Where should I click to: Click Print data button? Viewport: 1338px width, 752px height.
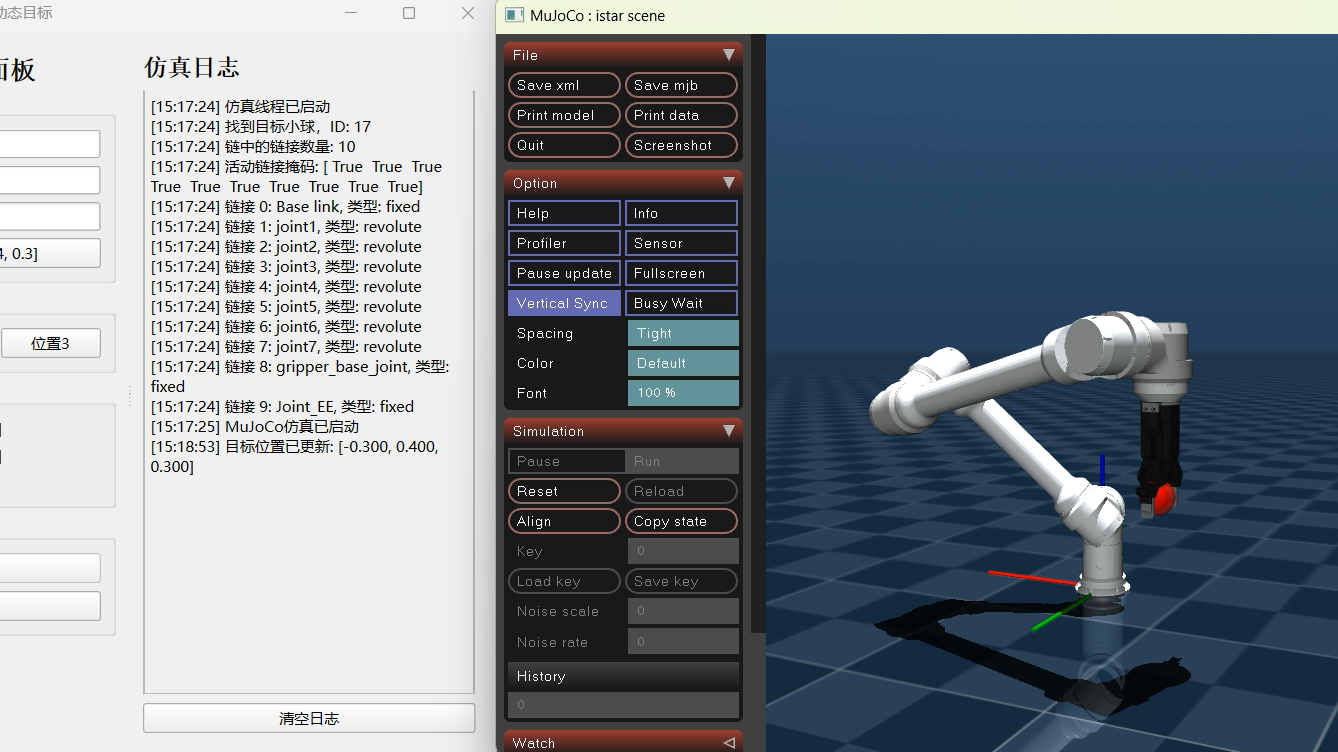pos(681,115)
